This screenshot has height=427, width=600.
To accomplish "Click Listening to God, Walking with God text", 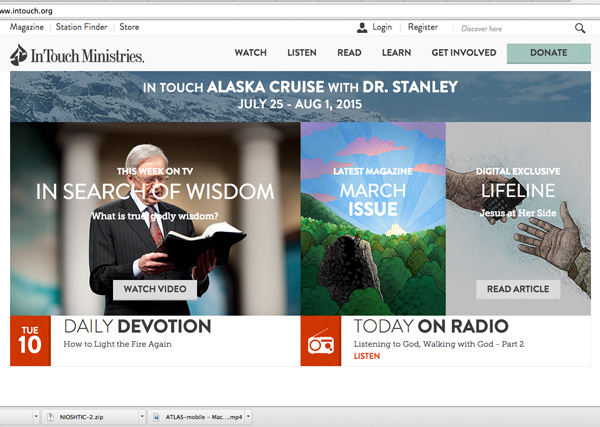I will (439, 344).
